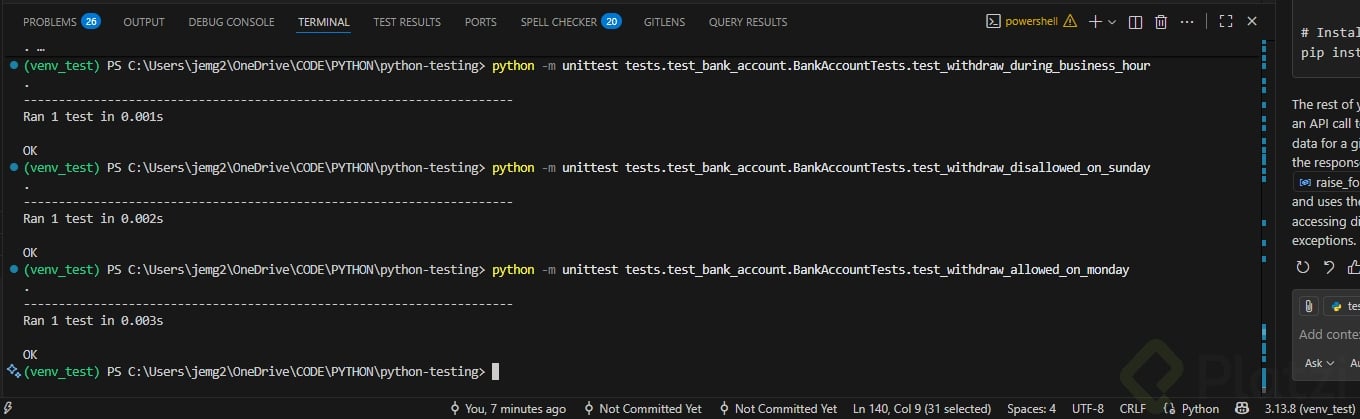The image size is (1360, 419).
Task: Toggle maximized terminal panel size
Action: pos(1226,21)
